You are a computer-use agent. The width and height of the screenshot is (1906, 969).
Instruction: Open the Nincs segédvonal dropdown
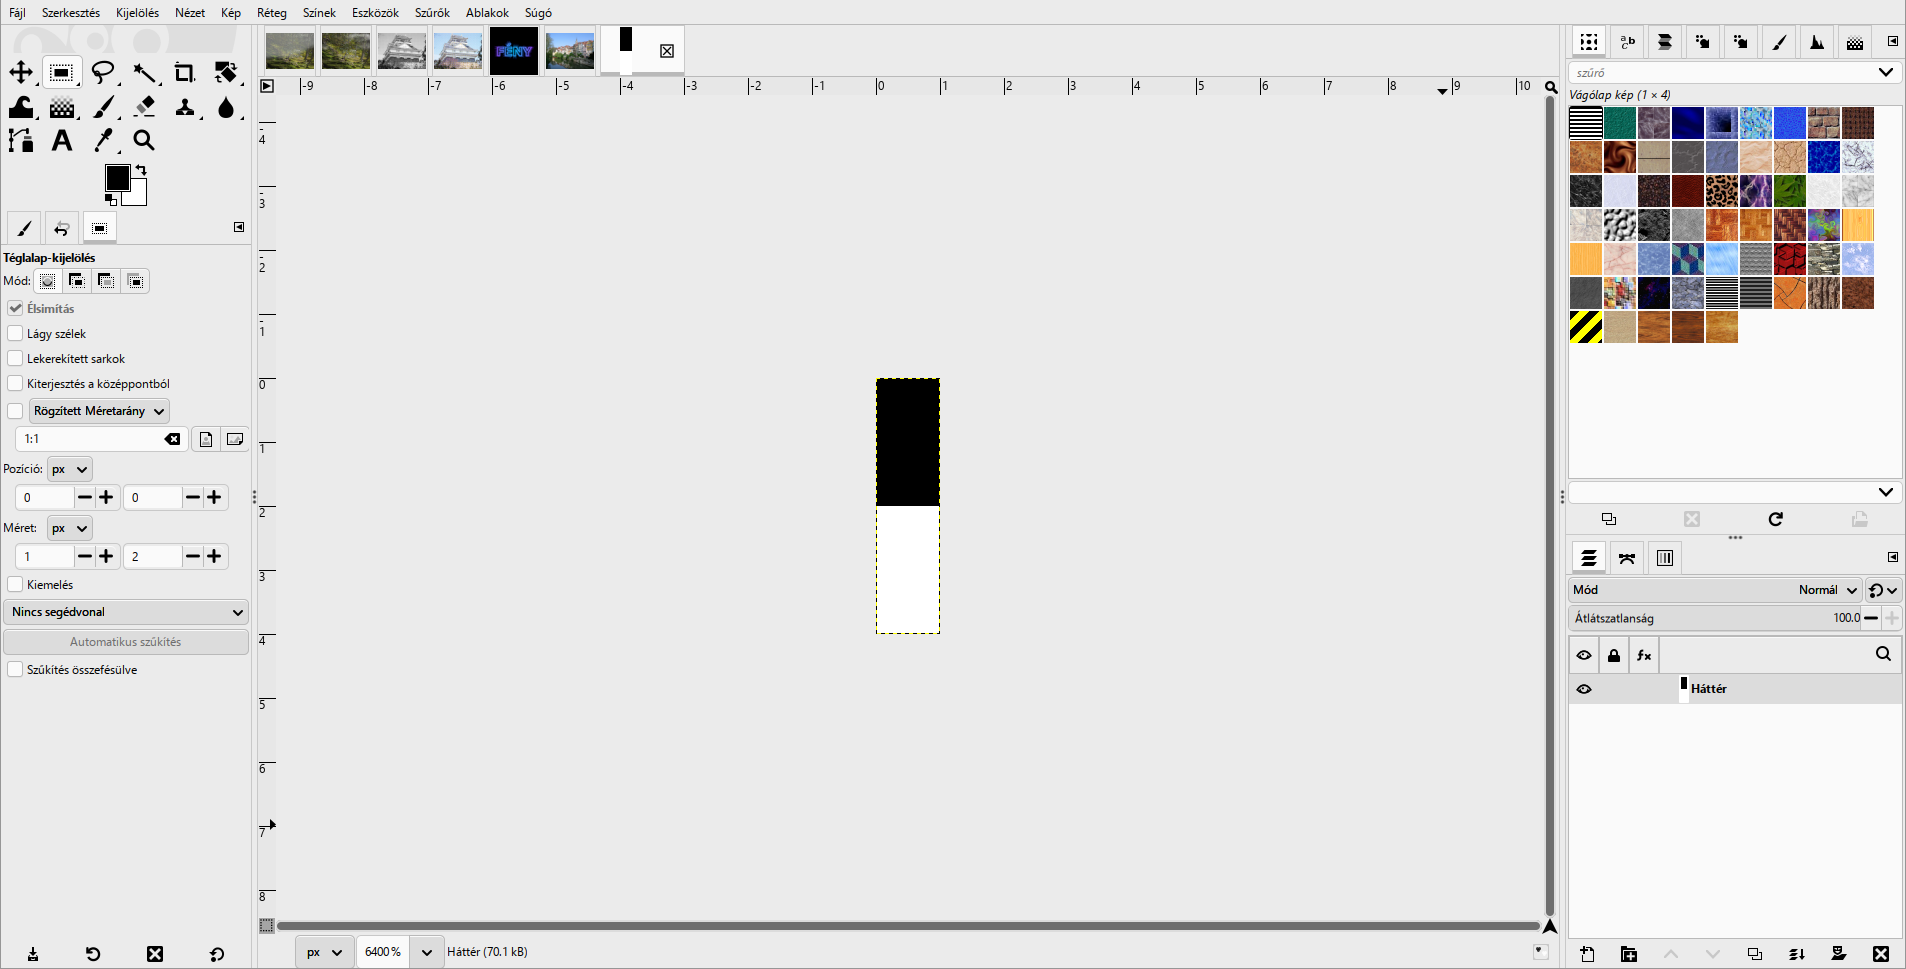pyautogui.click(x=126, y=612)
